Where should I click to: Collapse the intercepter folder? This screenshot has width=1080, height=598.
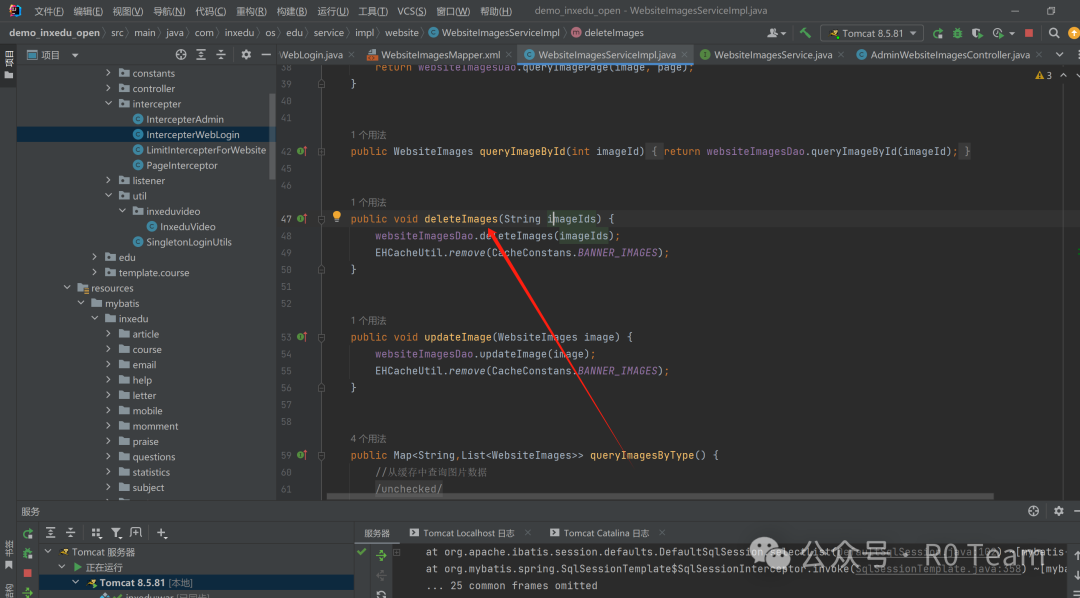click(108, 104)
